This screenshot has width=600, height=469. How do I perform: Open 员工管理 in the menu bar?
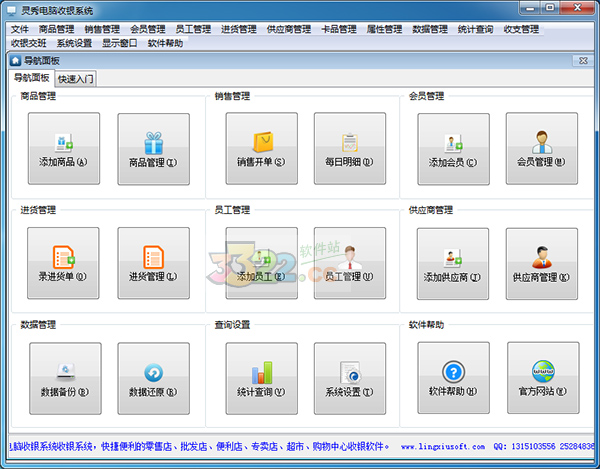193,29
